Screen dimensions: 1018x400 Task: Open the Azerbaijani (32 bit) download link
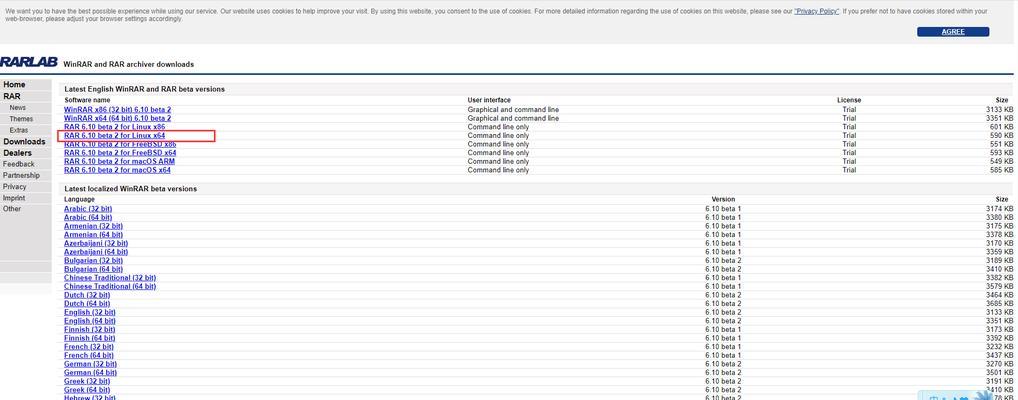point(95,243)
